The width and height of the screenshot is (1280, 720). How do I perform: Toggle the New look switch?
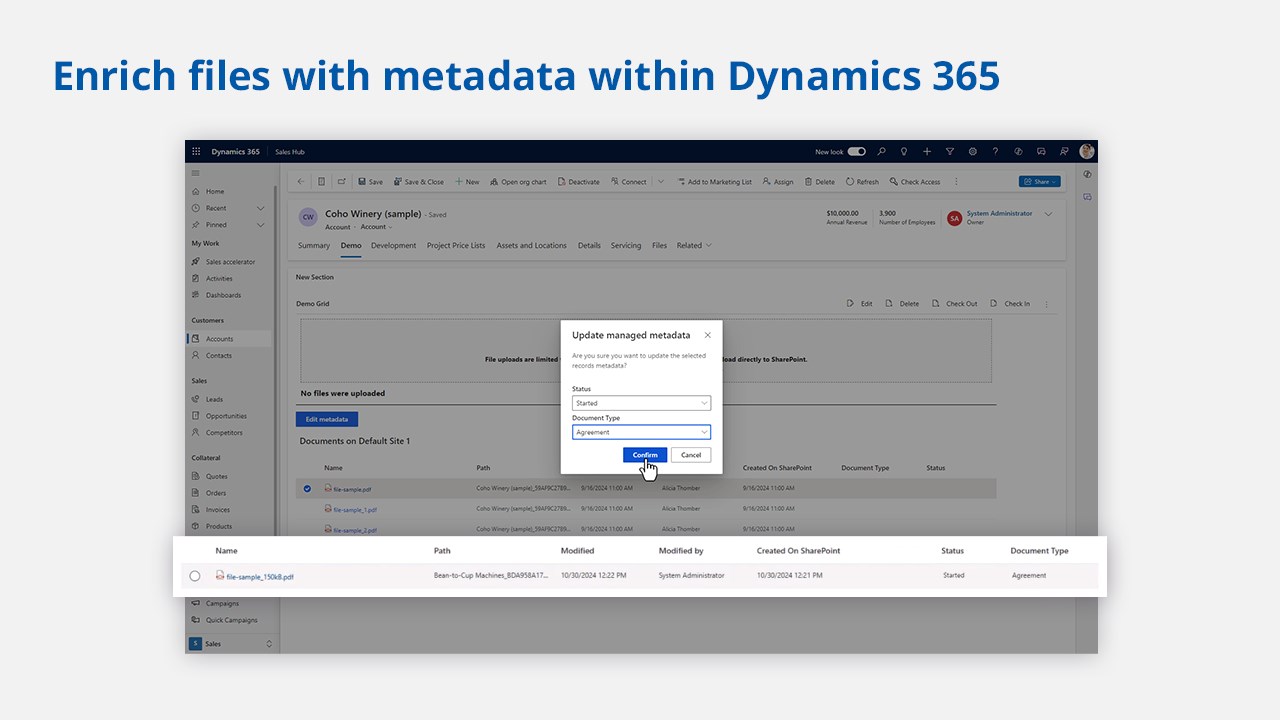pyautogui.click(x=857, y=152)
